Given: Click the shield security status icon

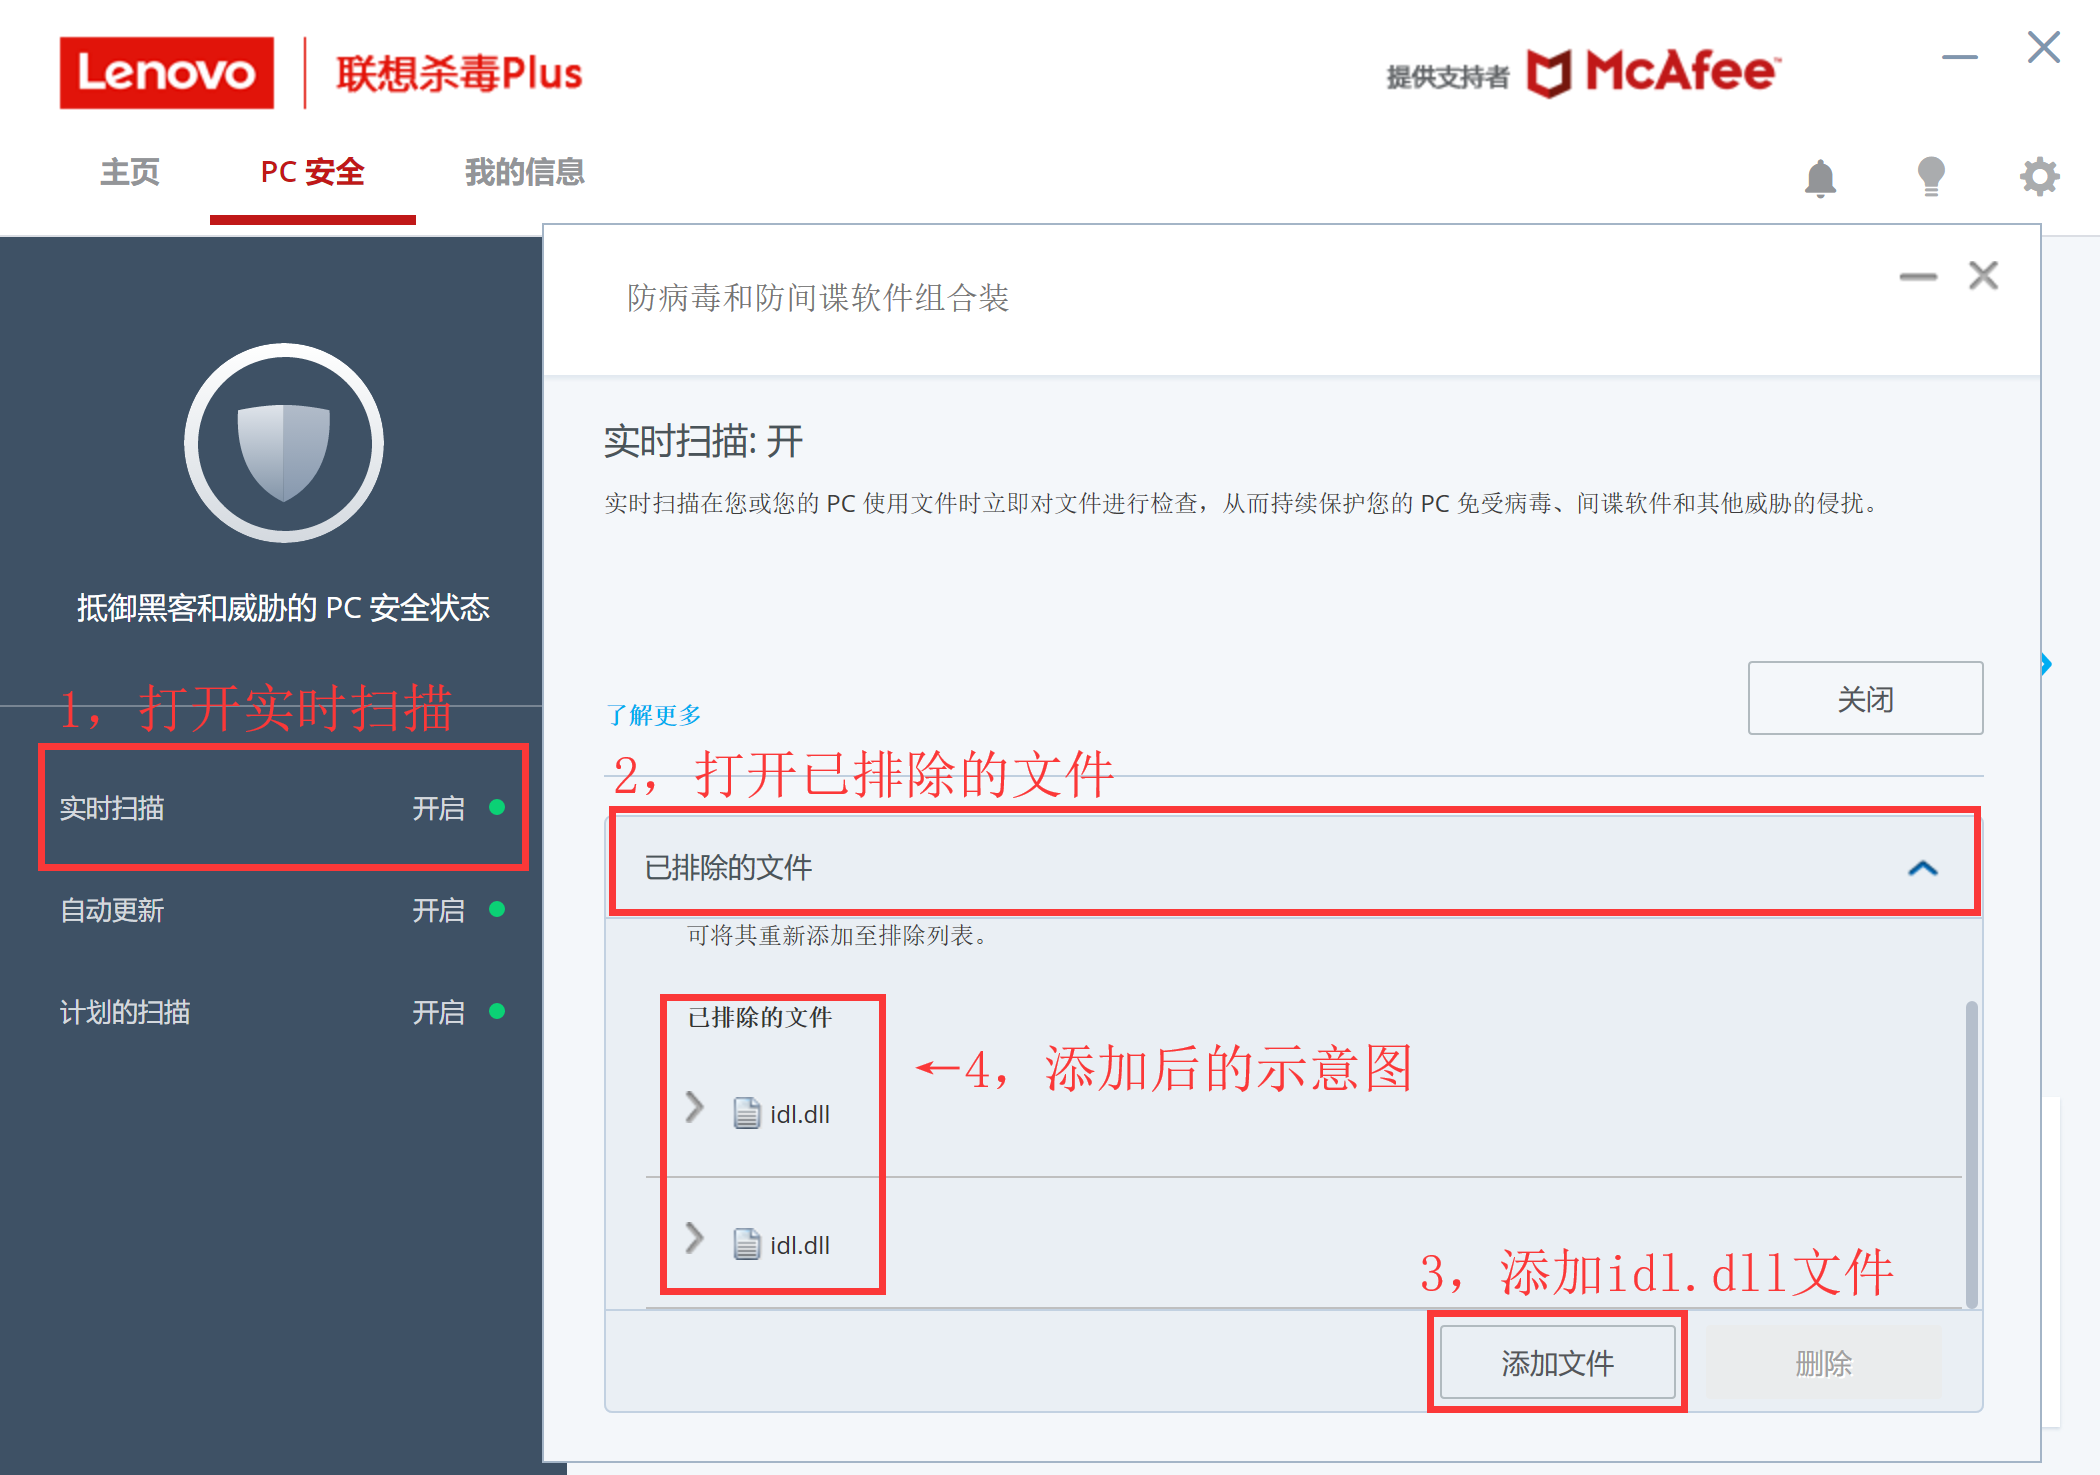Looking at the screenshot, I should (283, 443).
